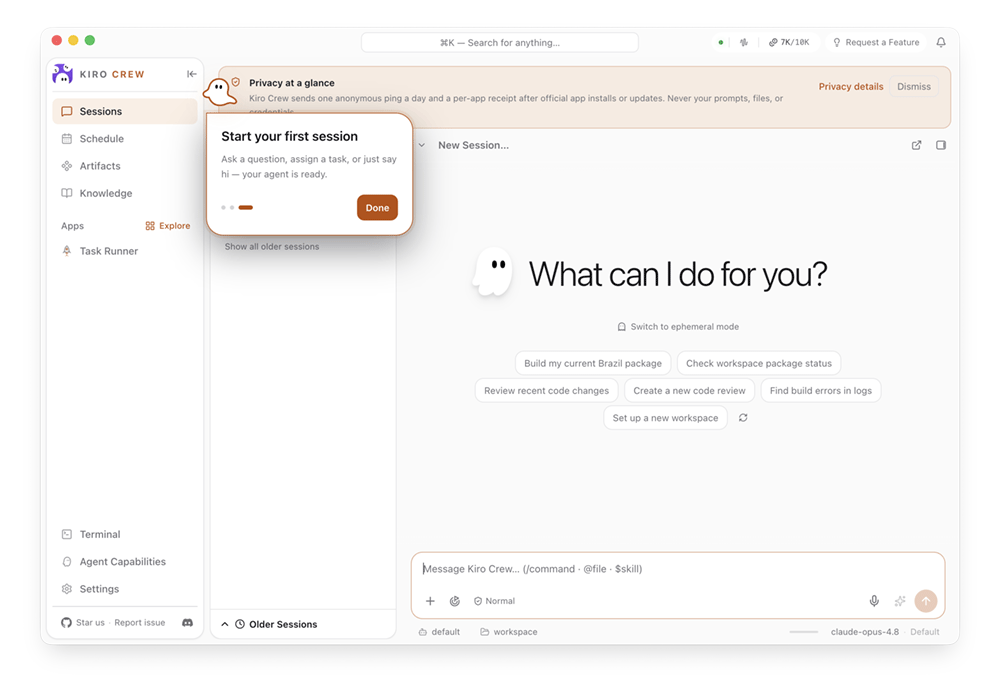The height and width of the screenshot is (698, 1000).
Task: Select Set up a new workspace suggestion
Action: (665, 419)
